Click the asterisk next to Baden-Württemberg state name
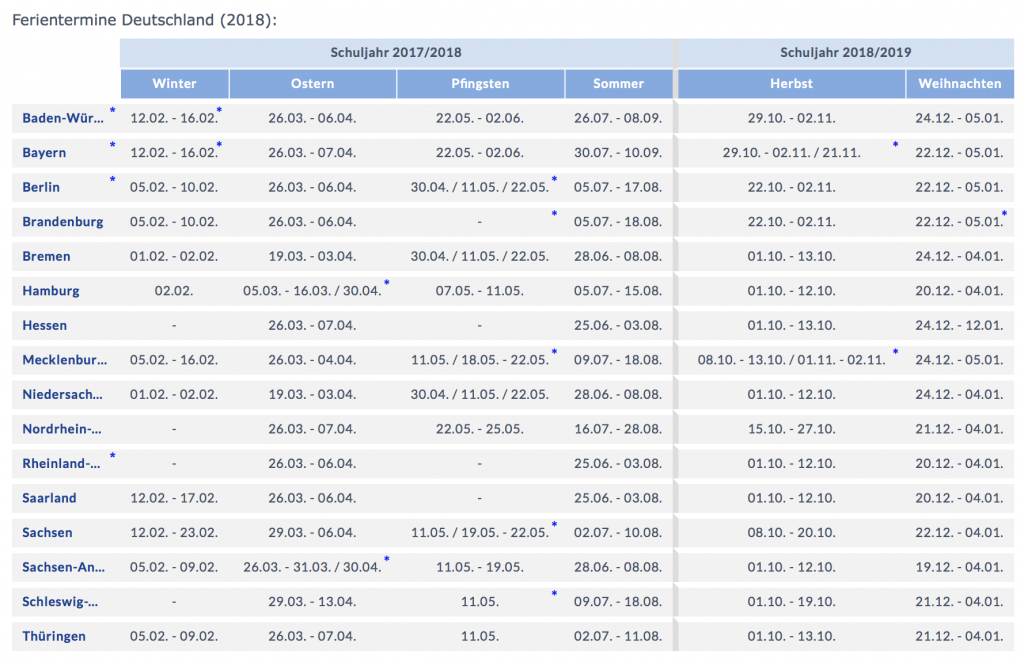This screenshot has width=1024, height=662. click(113, 111)
